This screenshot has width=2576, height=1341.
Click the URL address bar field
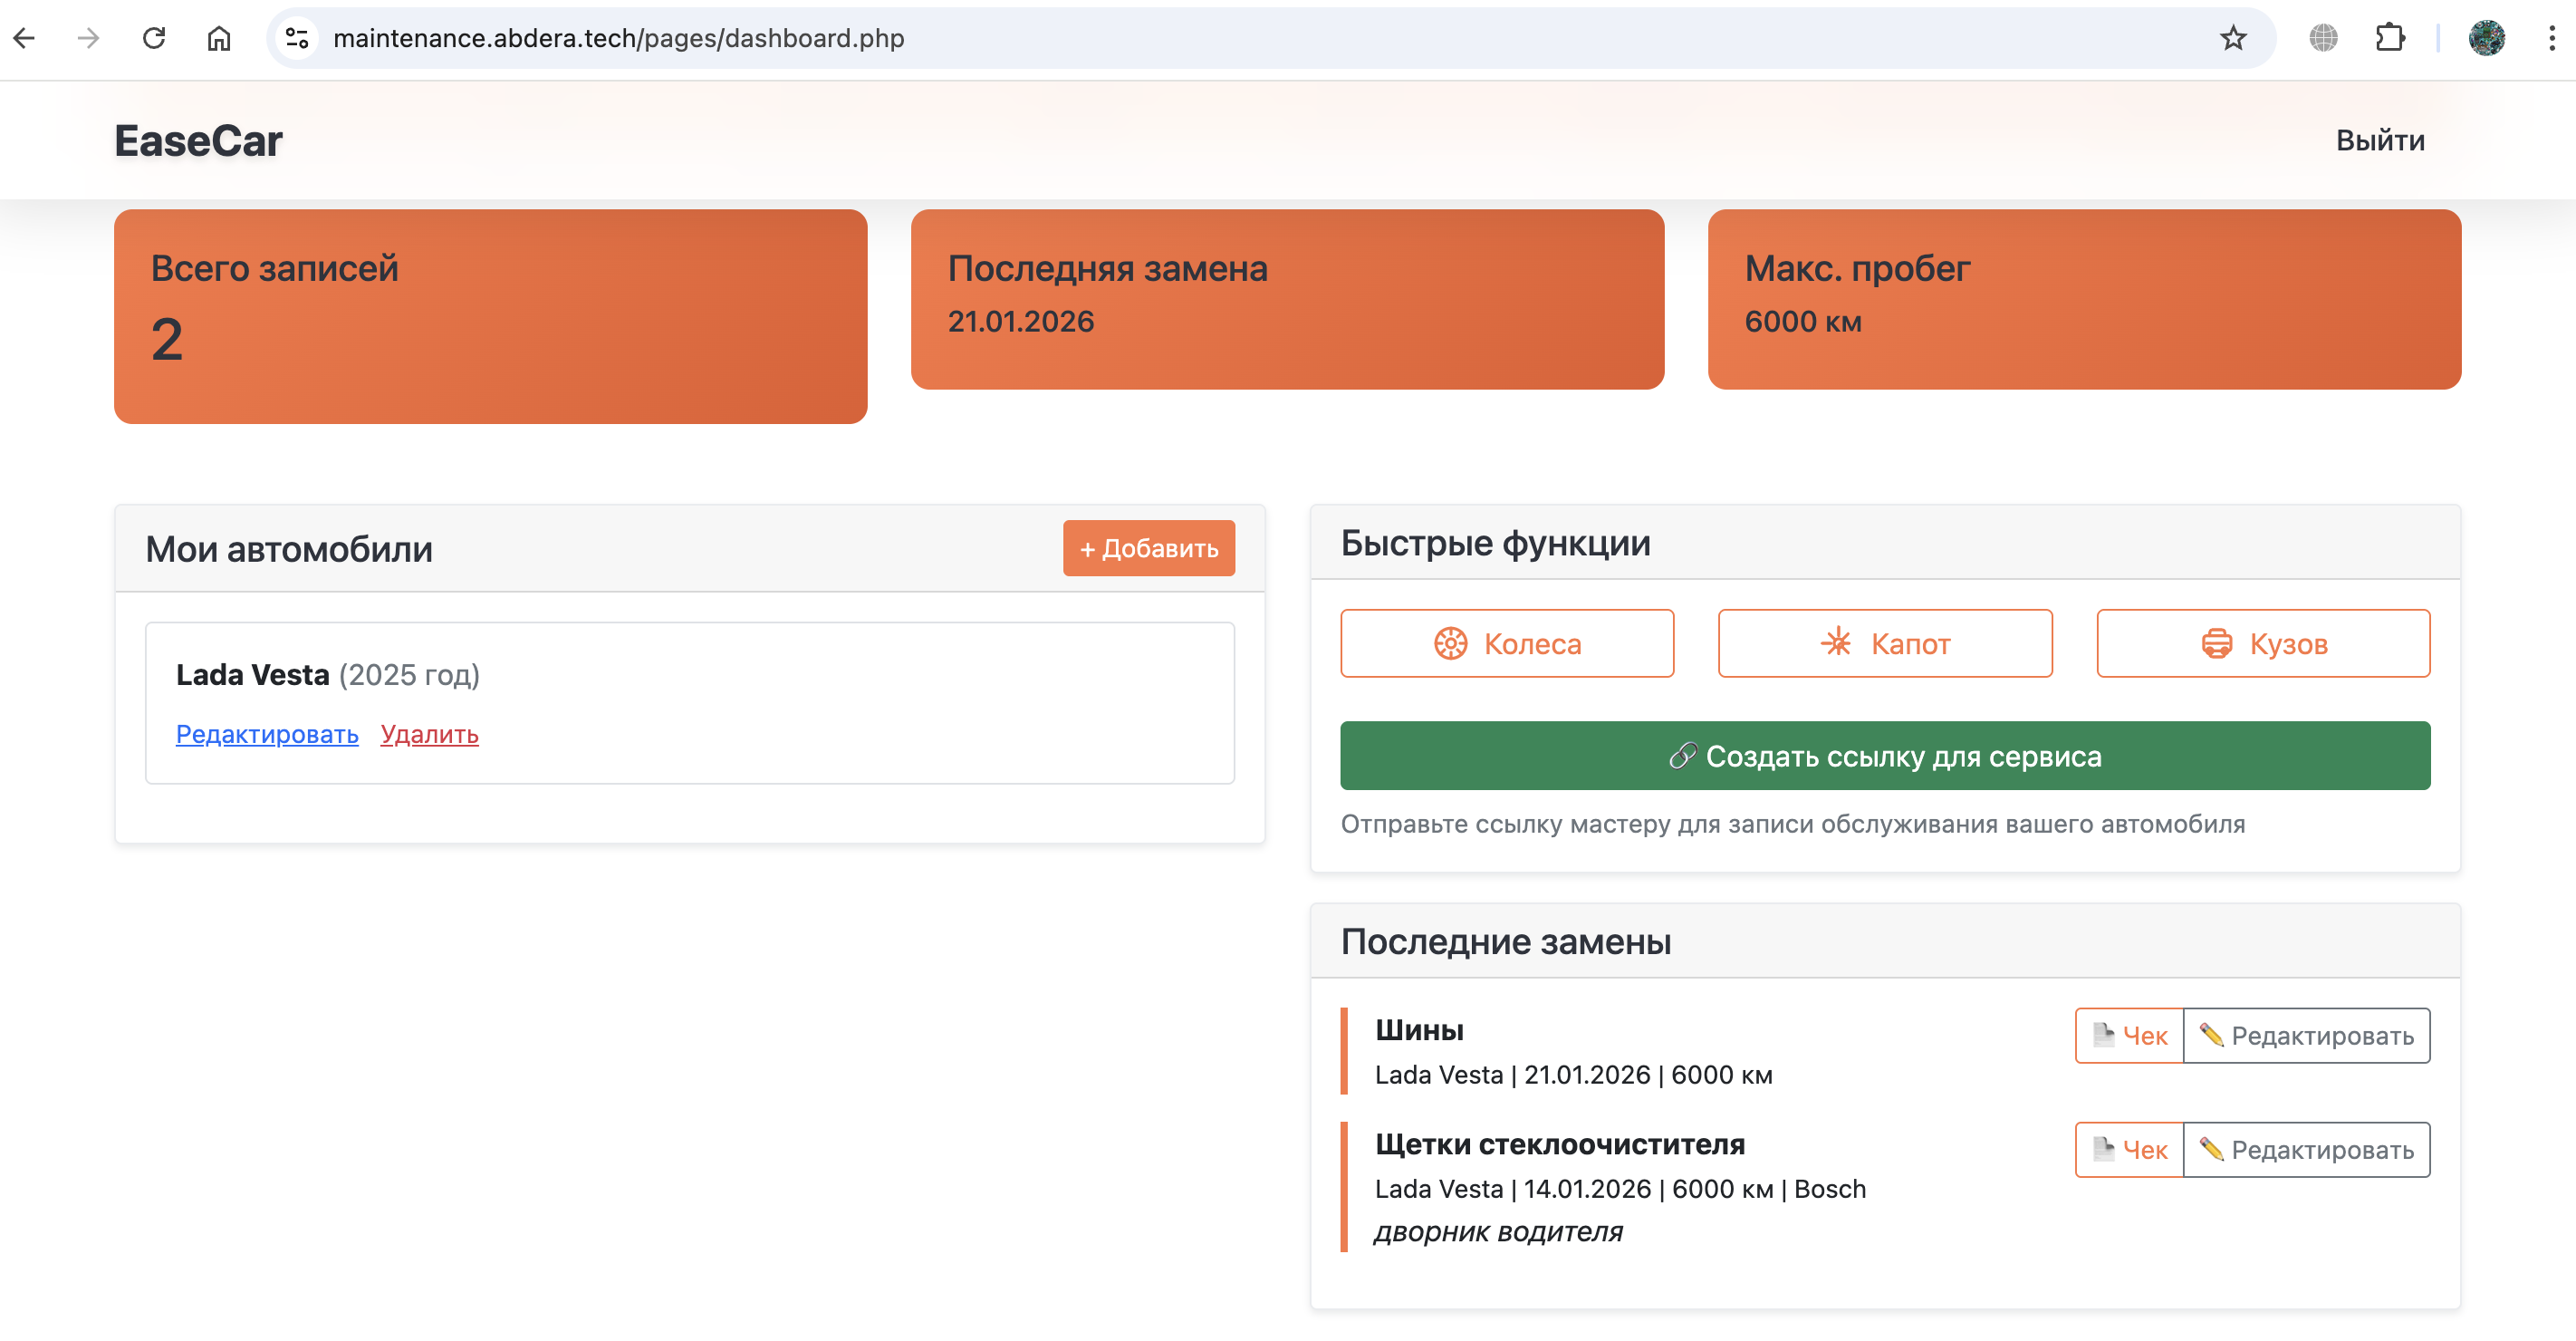1200,38
